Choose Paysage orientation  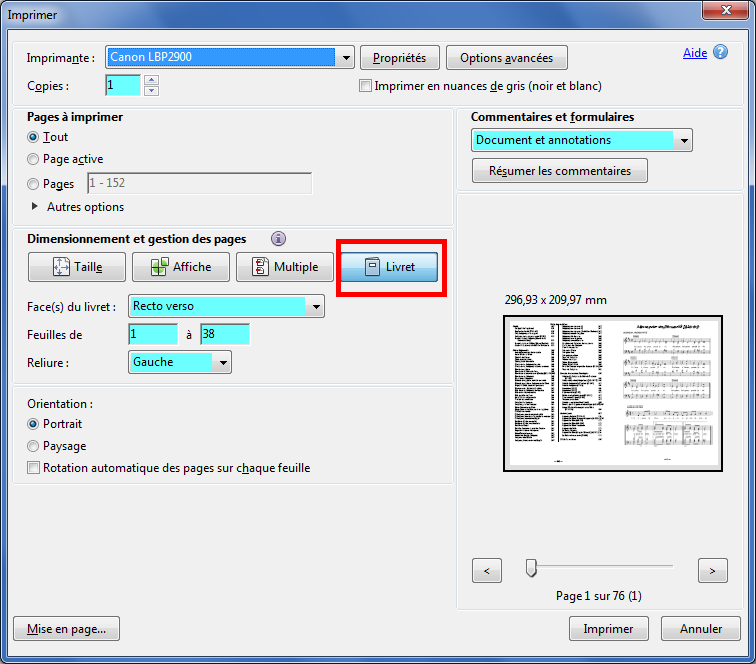34,446
